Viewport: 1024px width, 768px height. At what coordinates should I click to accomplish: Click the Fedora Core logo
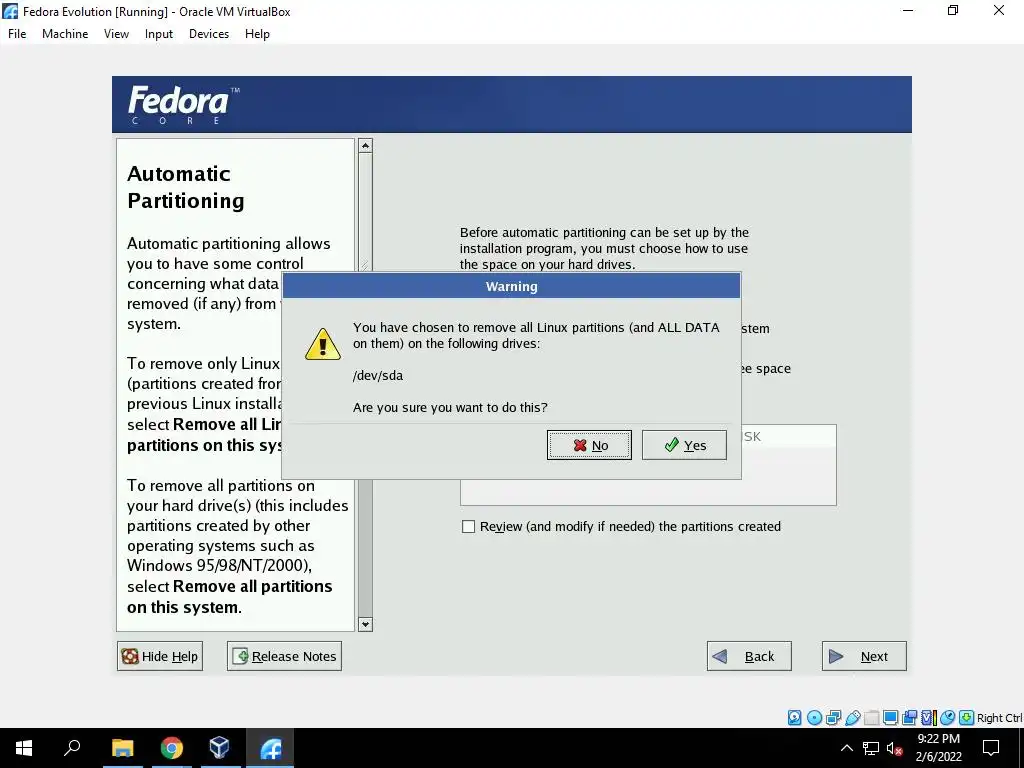pos(184,104)
